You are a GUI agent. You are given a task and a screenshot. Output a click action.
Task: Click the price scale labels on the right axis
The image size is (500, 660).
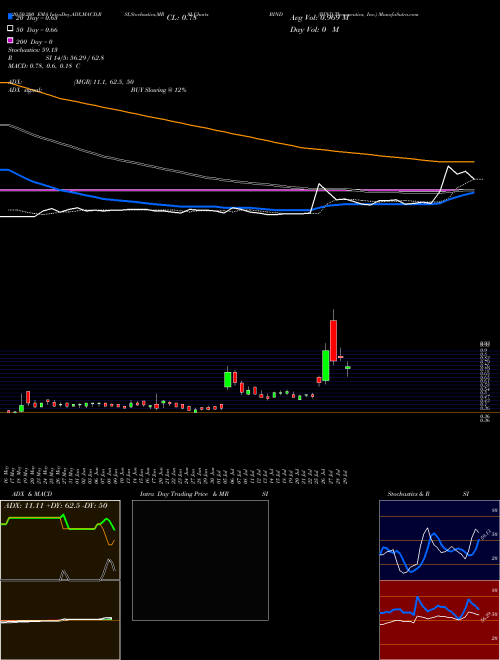(484, 381)
